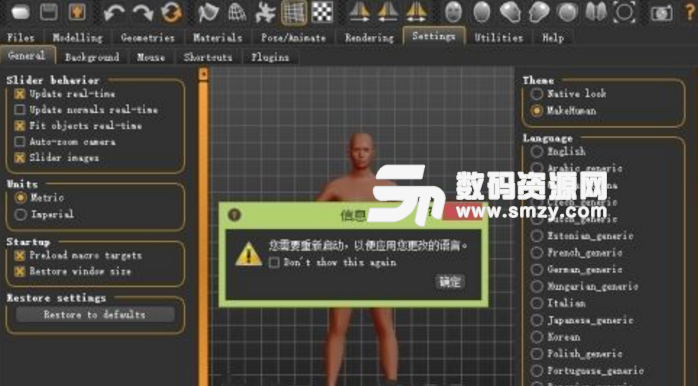Click the question mark Help icon
The height and width of the screenshot is (386, 698).
pyautogui.click(x=690, y=12)
